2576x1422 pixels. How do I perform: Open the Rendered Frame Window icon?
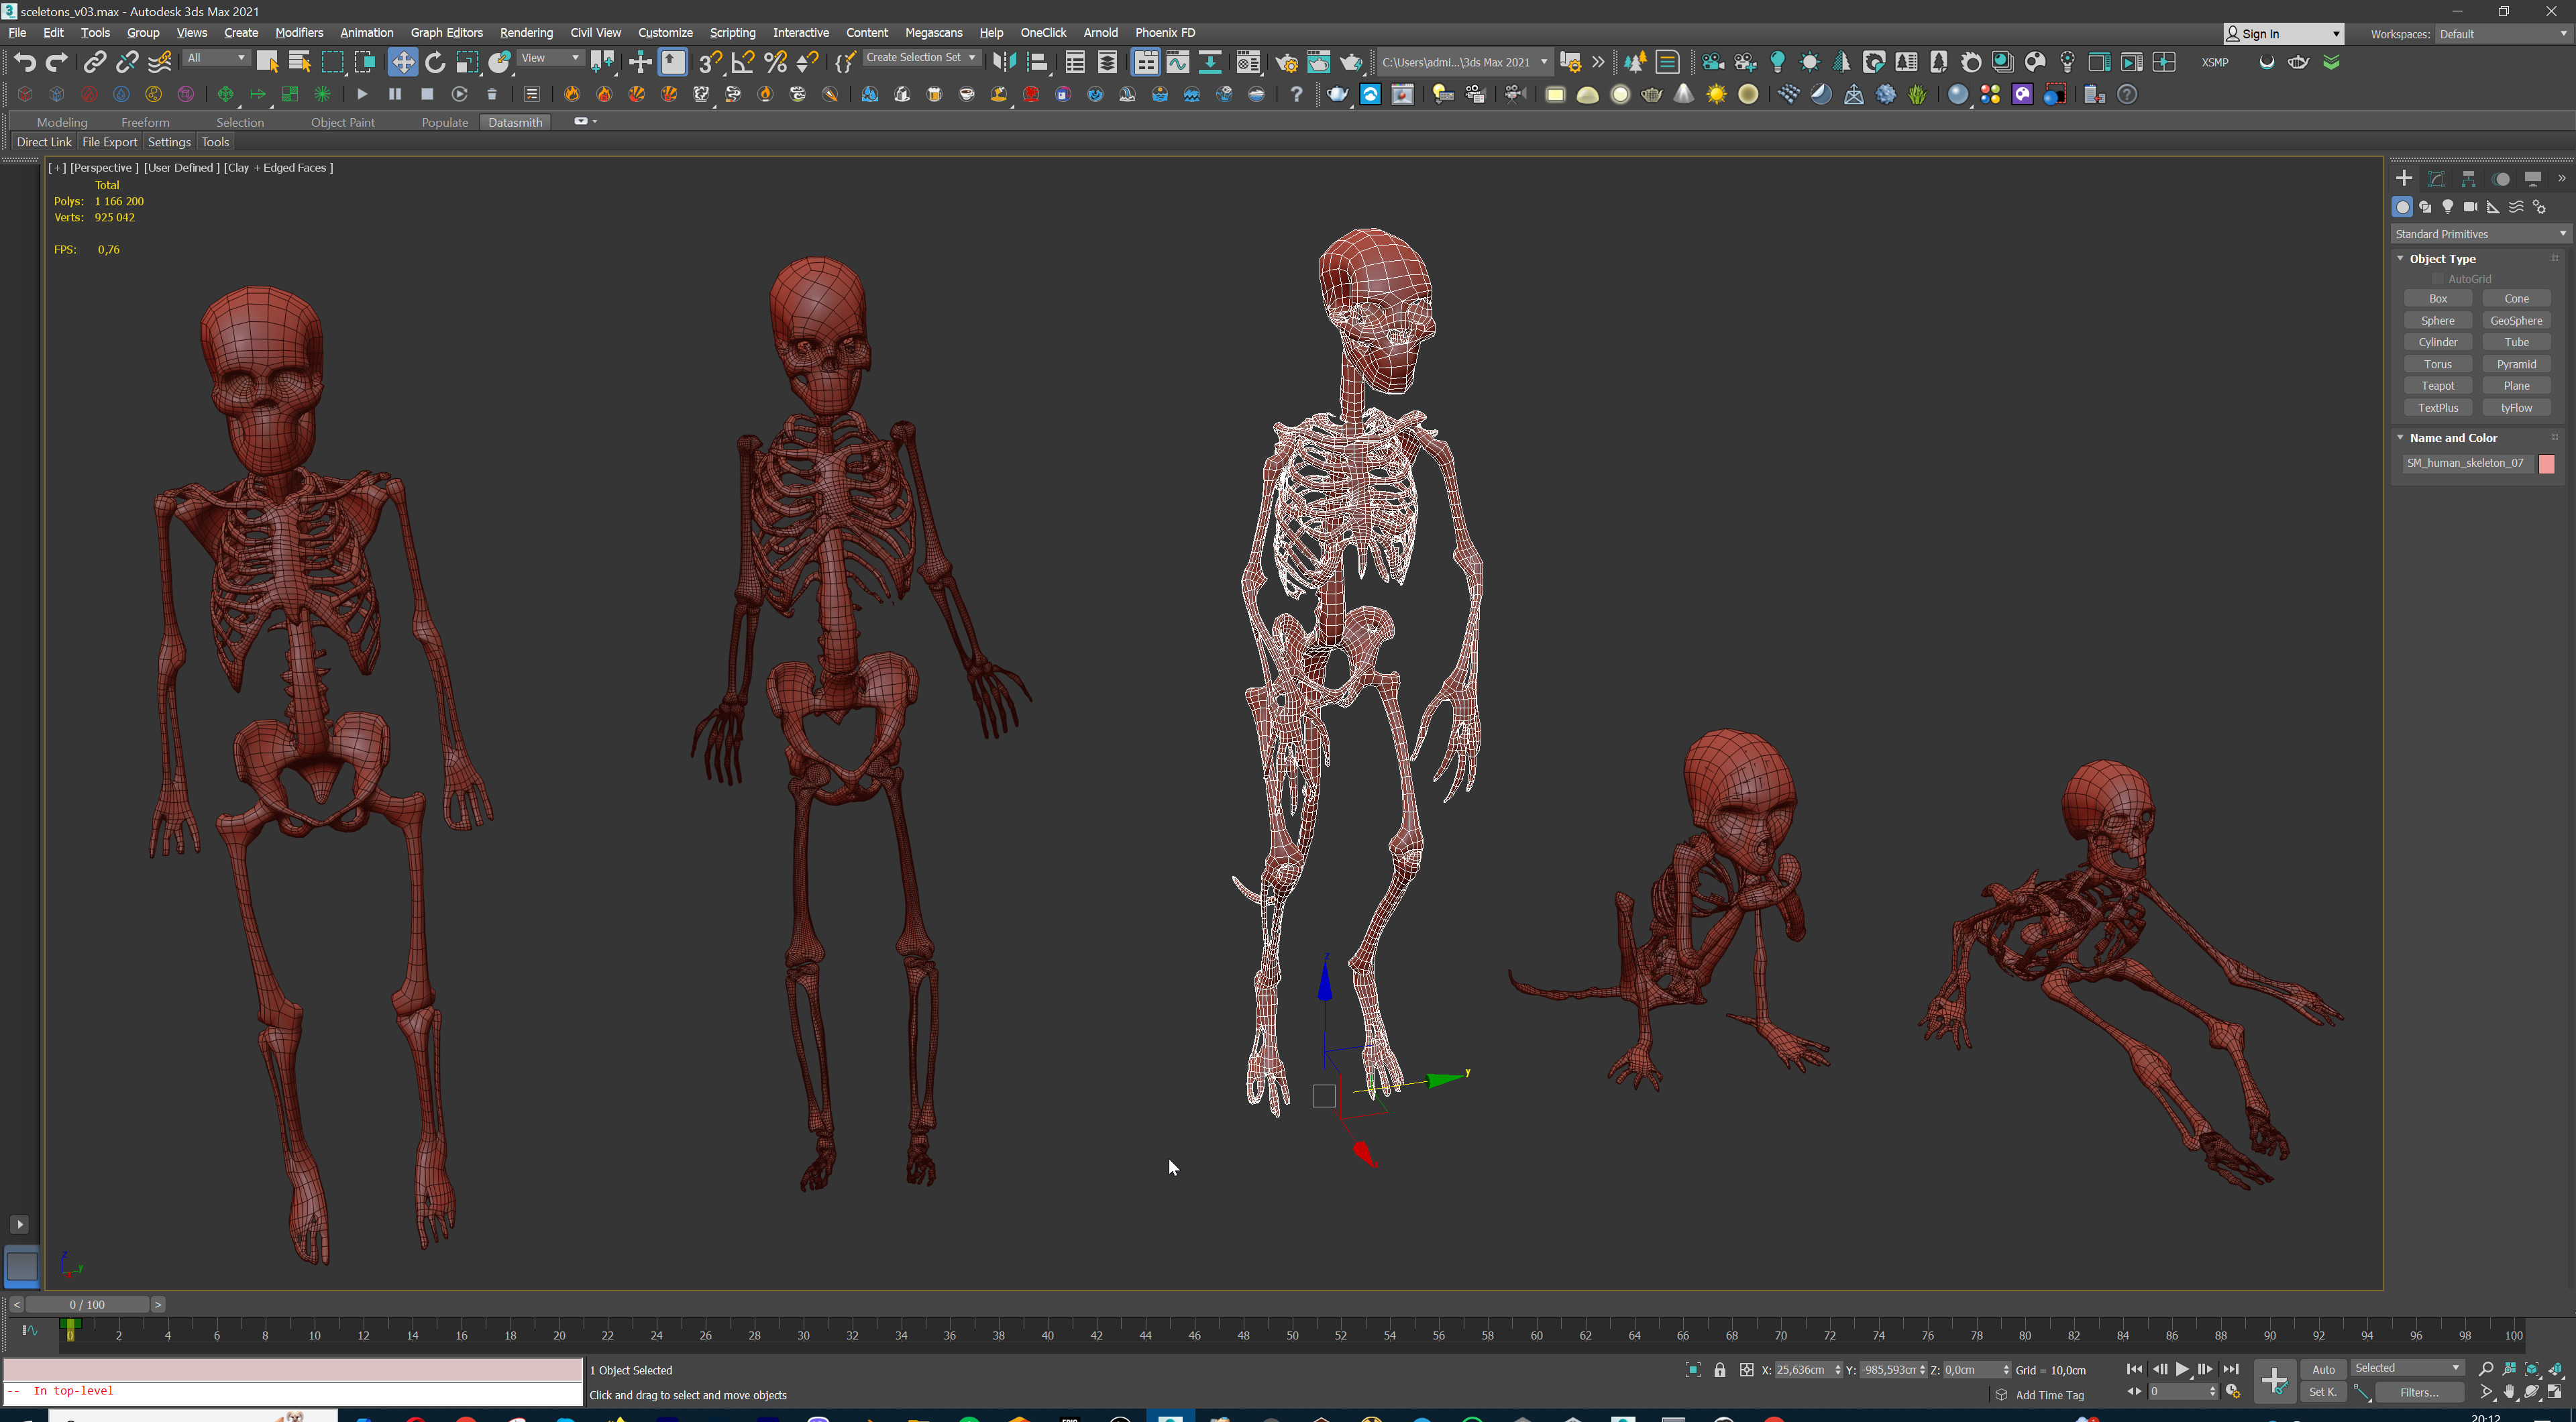click(x=1319, y=62)
